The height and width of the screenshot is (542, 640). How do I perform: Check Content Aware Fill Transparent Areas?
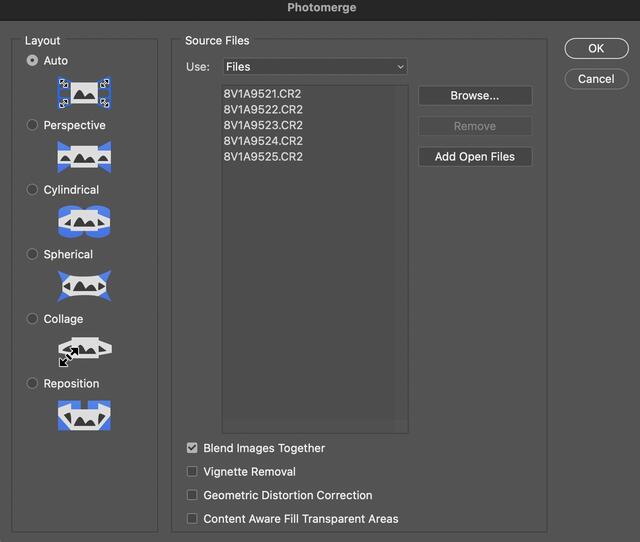click(192, 519)
